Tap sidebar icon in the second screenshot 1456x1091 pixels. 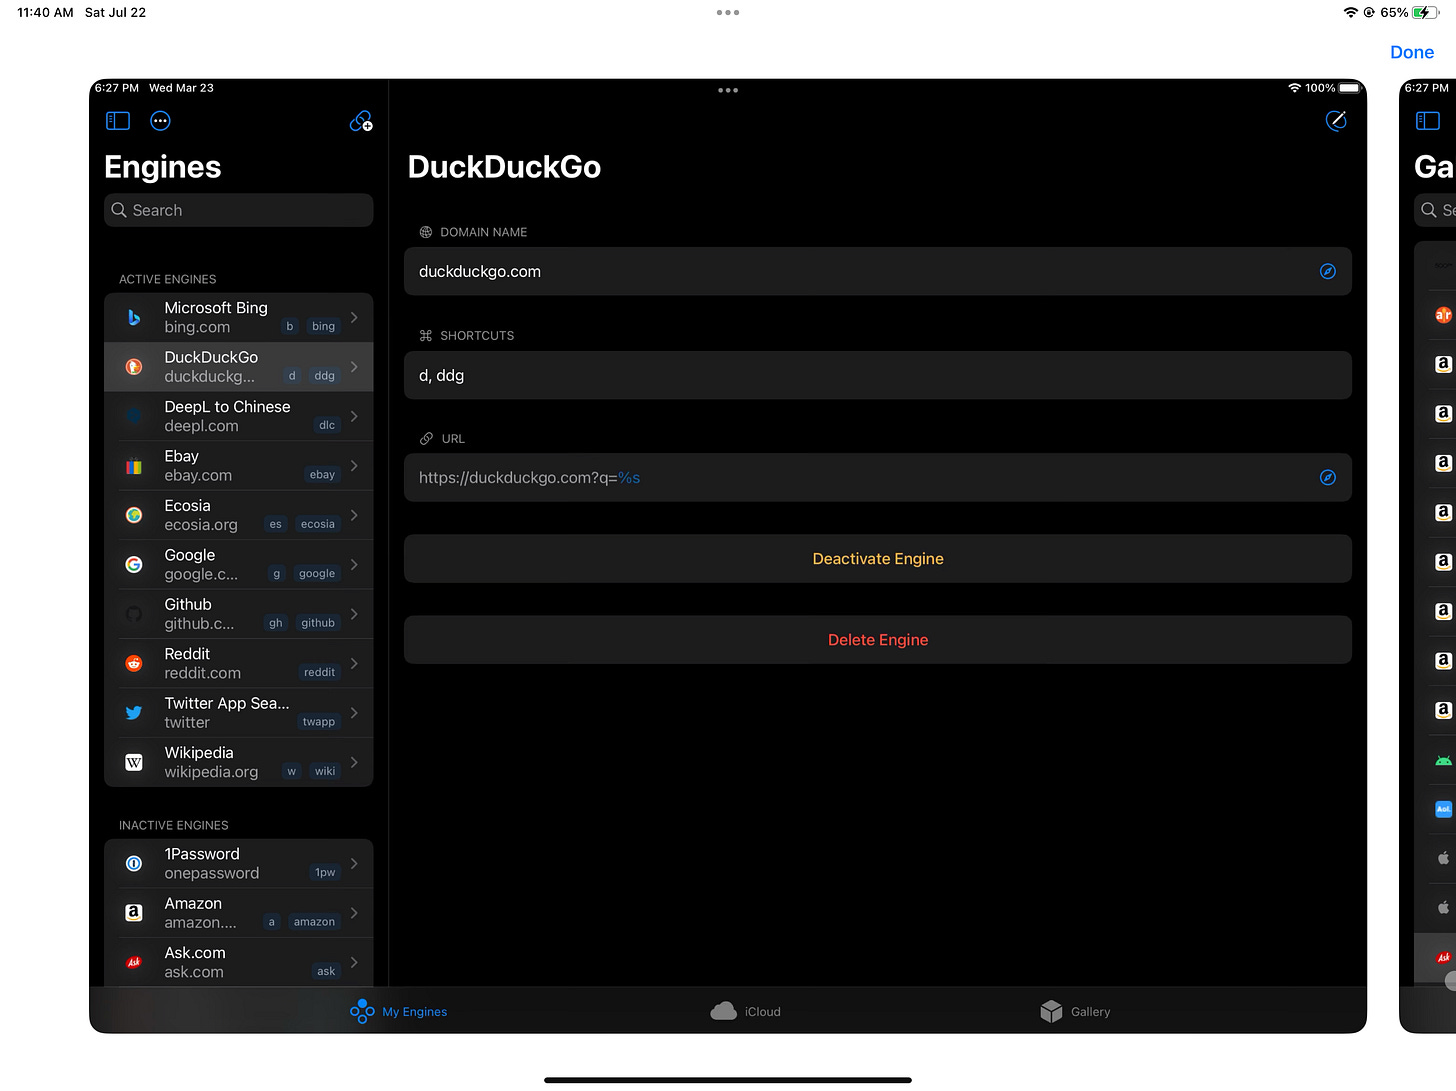(1428, 121)
